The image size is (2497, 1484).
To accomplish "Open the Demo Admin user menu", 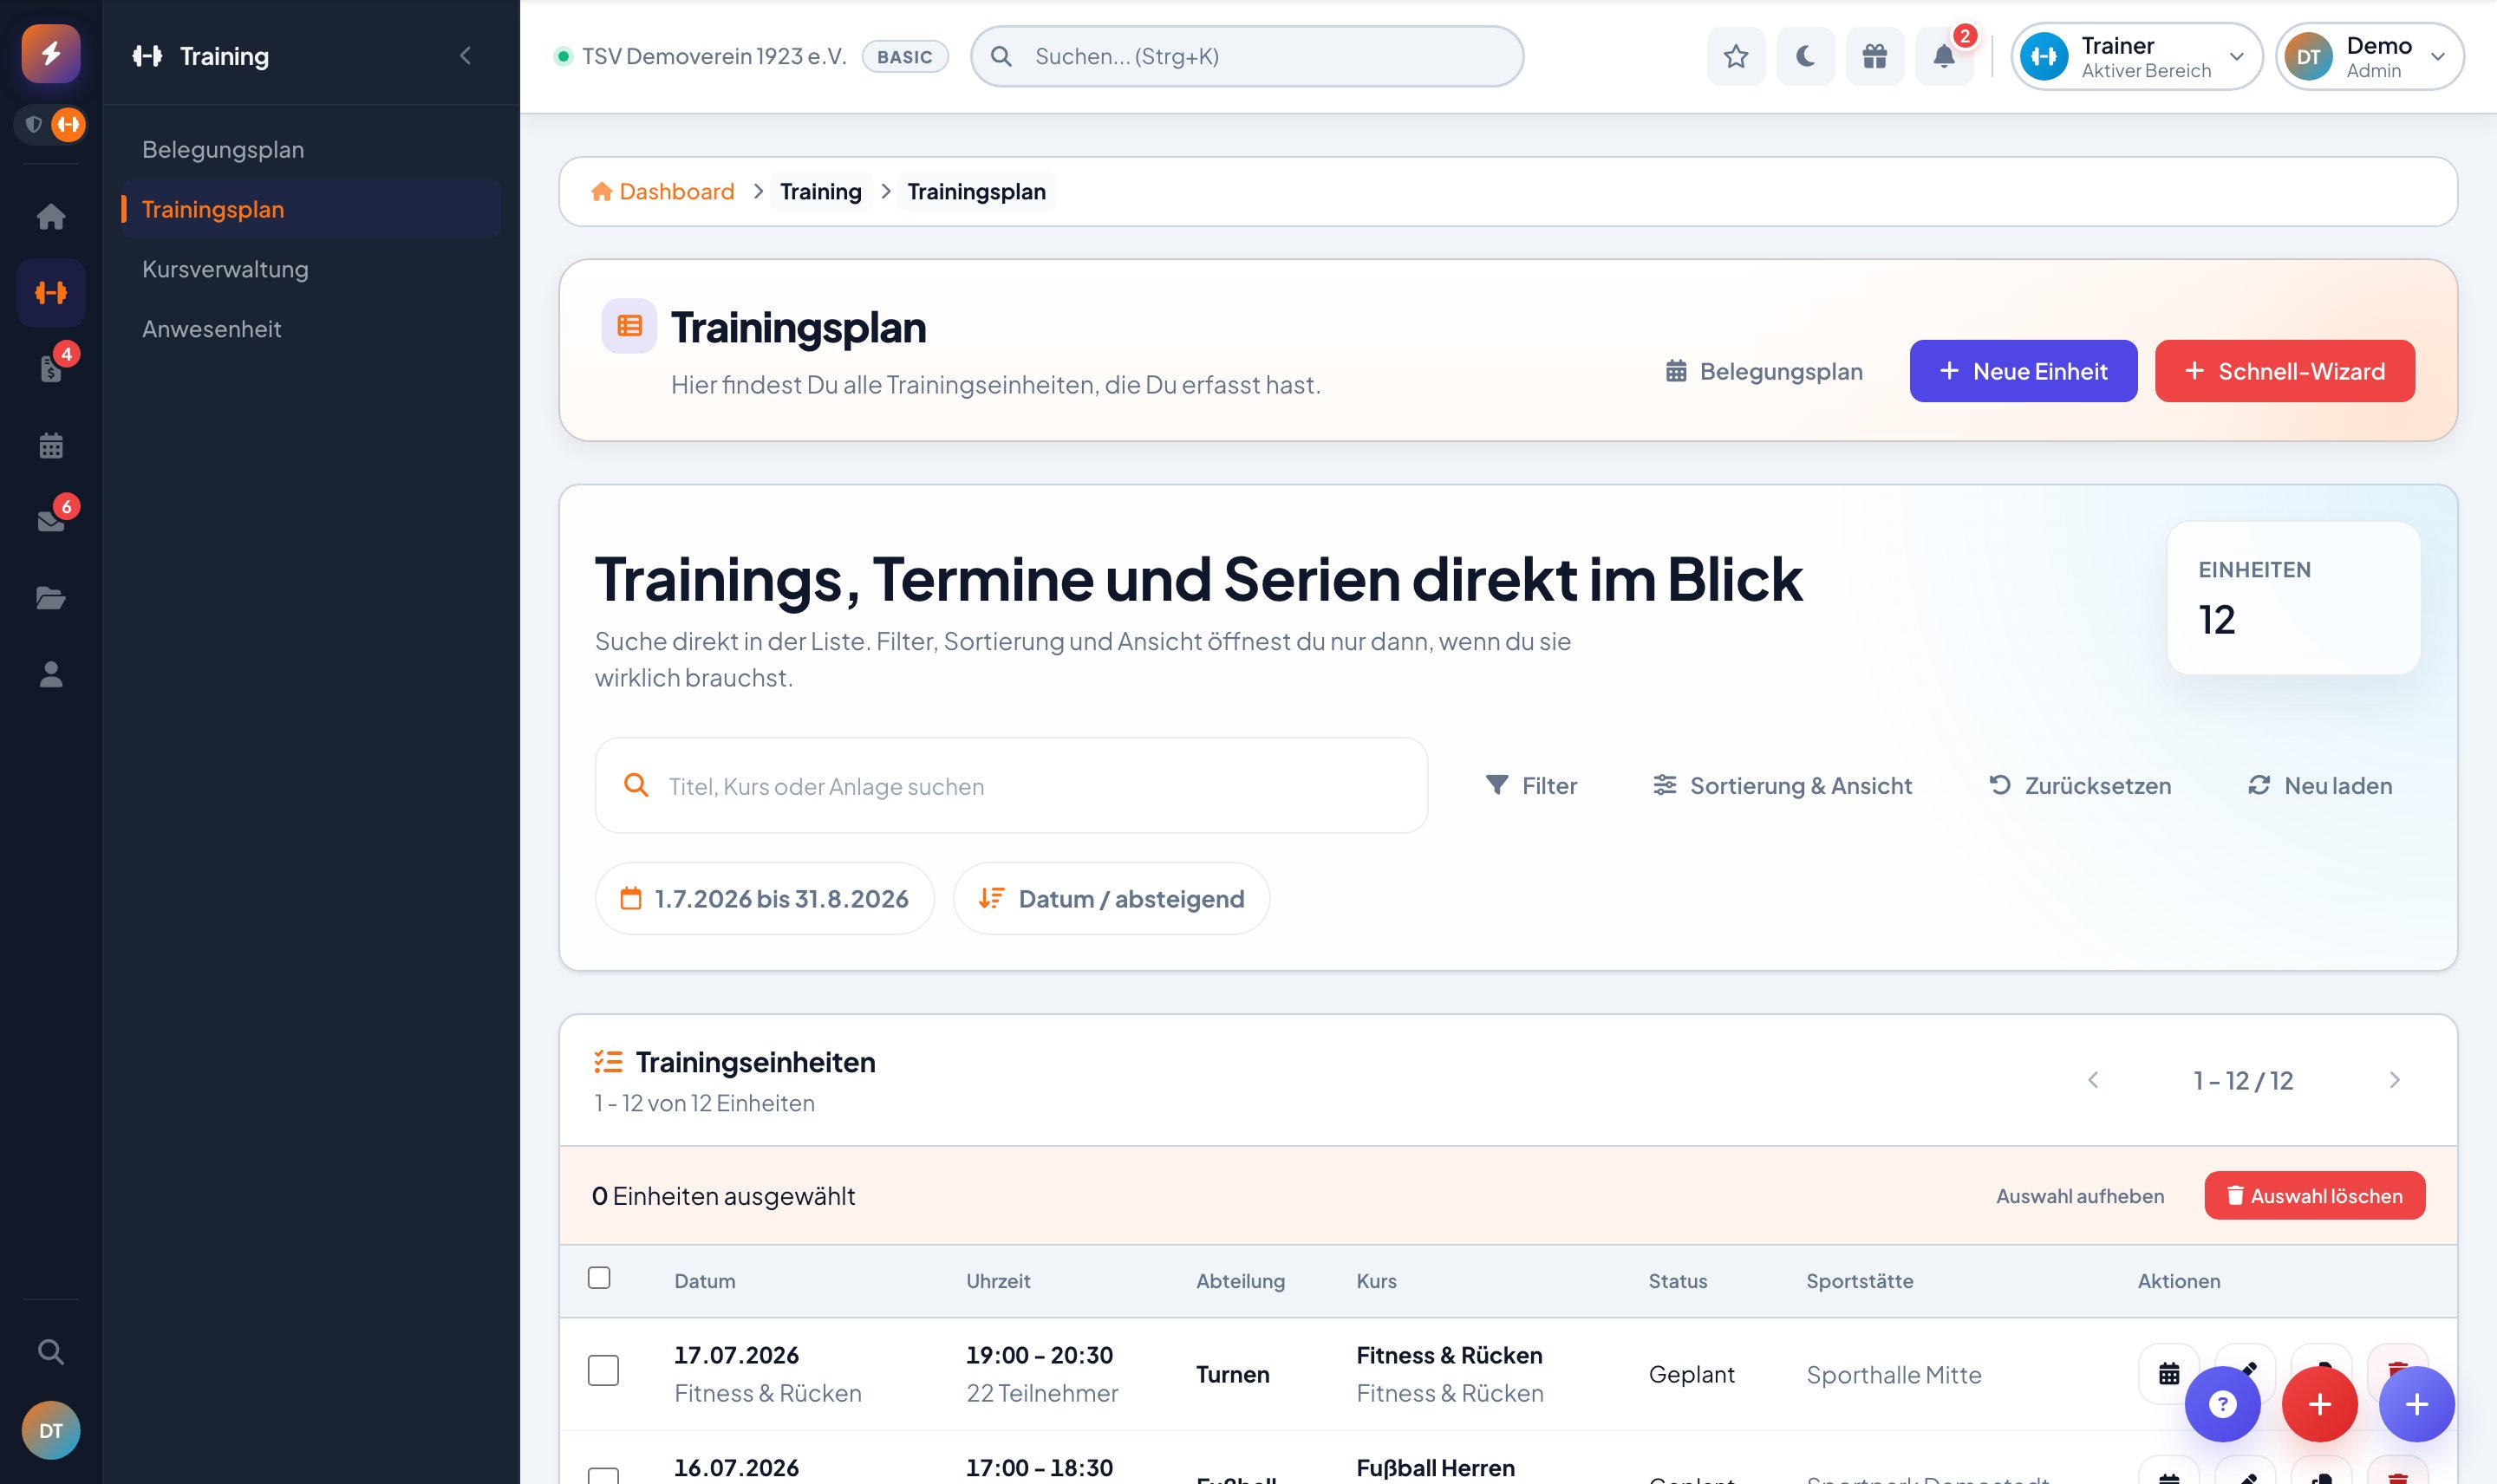I will 2369,56.
